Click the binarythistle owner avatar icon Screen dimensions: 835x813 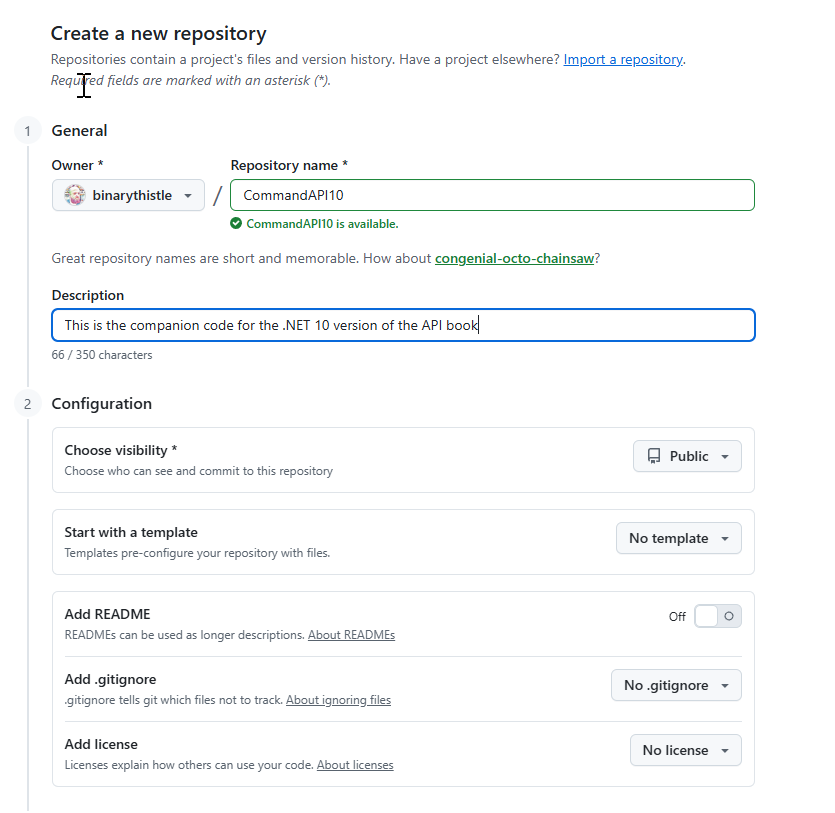(75, 195)
